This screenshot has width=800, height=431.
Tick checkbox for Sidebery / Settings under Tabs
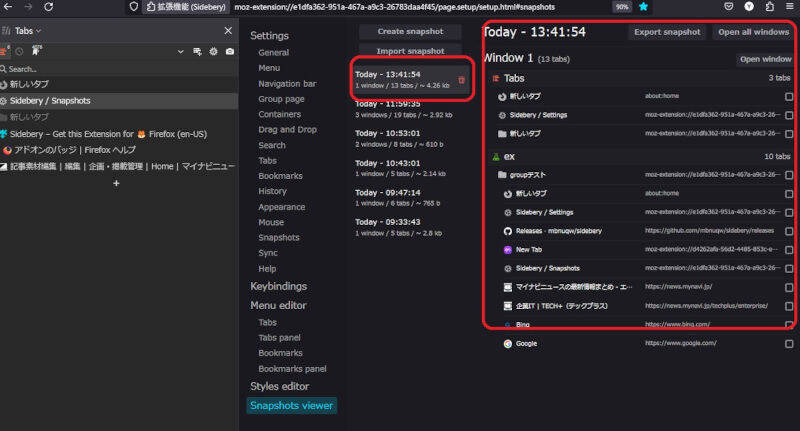tap(789, 115)
